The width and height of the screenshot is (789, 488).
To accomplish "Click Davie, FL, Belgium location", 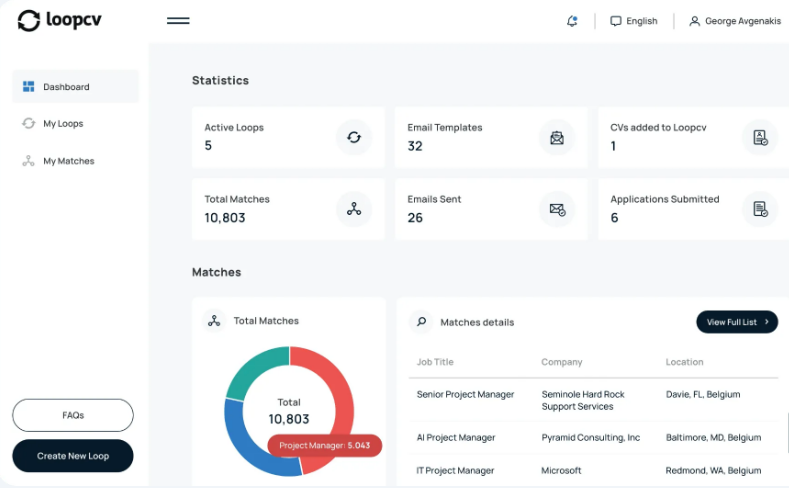I will coord(703,394).
